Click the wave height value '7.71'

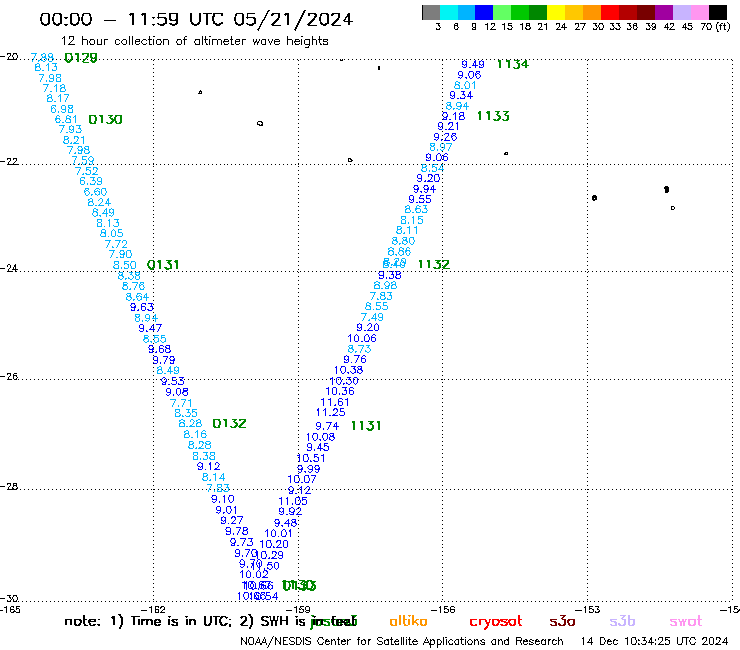[181, 403]
